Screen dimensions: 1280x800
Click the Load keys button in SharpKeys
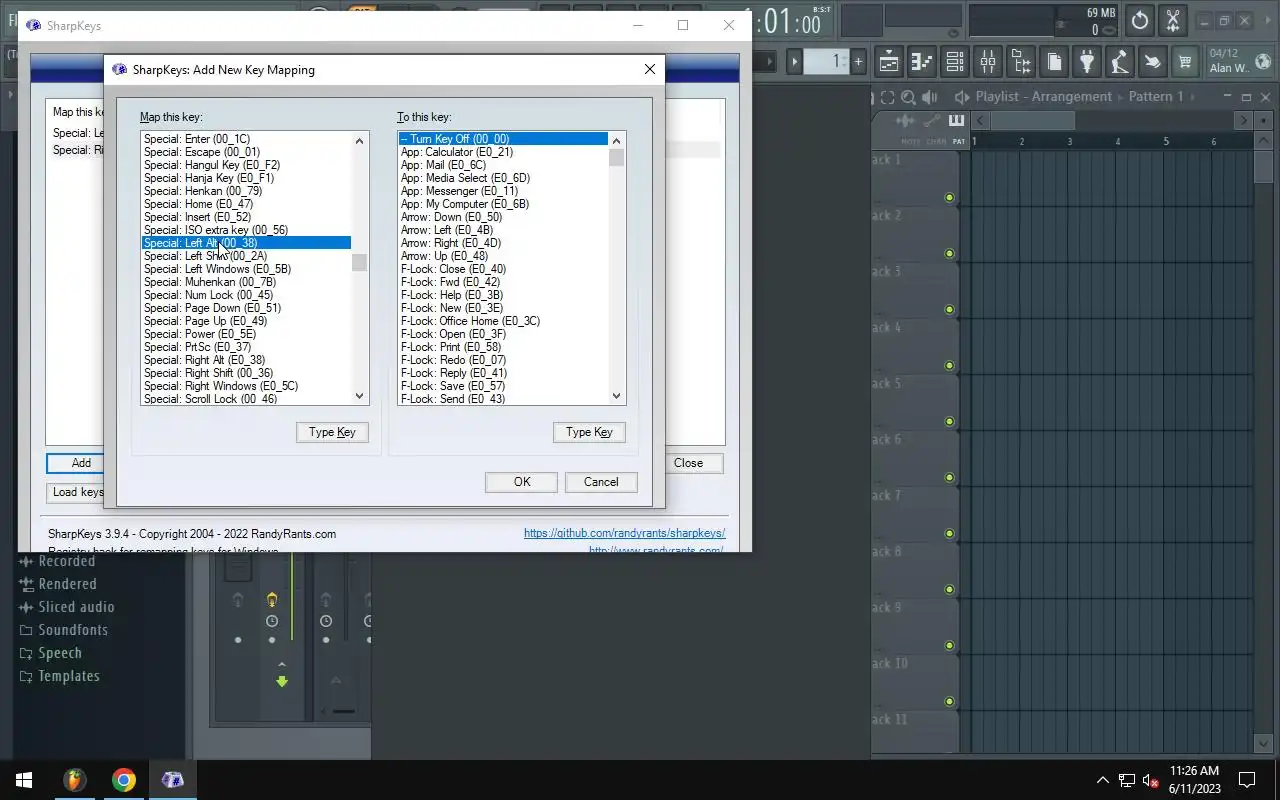[x=77, y=492]
